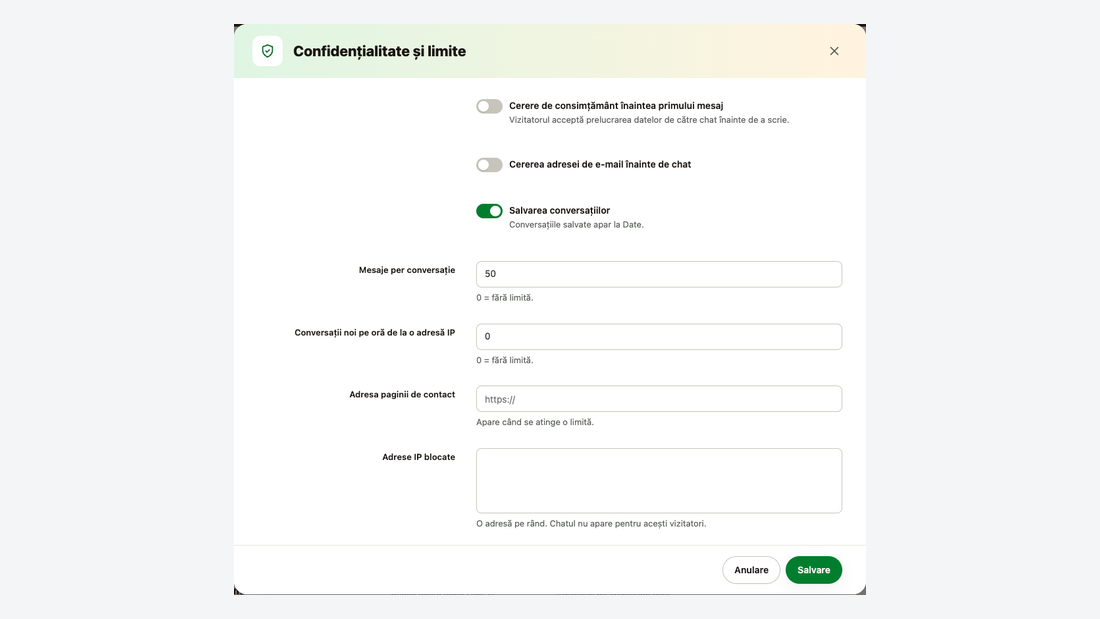The width and height of the screenshot is (1100, 619).
Task: Close the Confidențialitate și limite dialog
Action: click(834, 51)
